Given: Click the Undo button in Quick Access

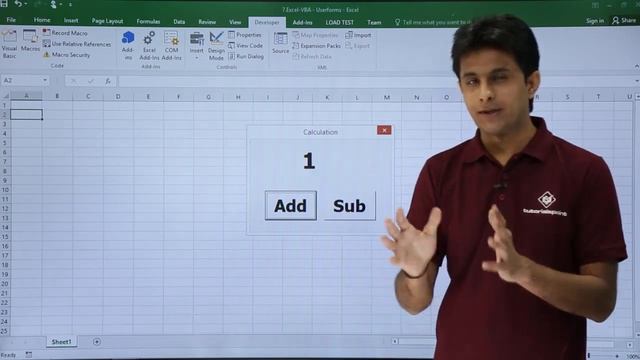Looking at the screenshot, I should [18, 4].
